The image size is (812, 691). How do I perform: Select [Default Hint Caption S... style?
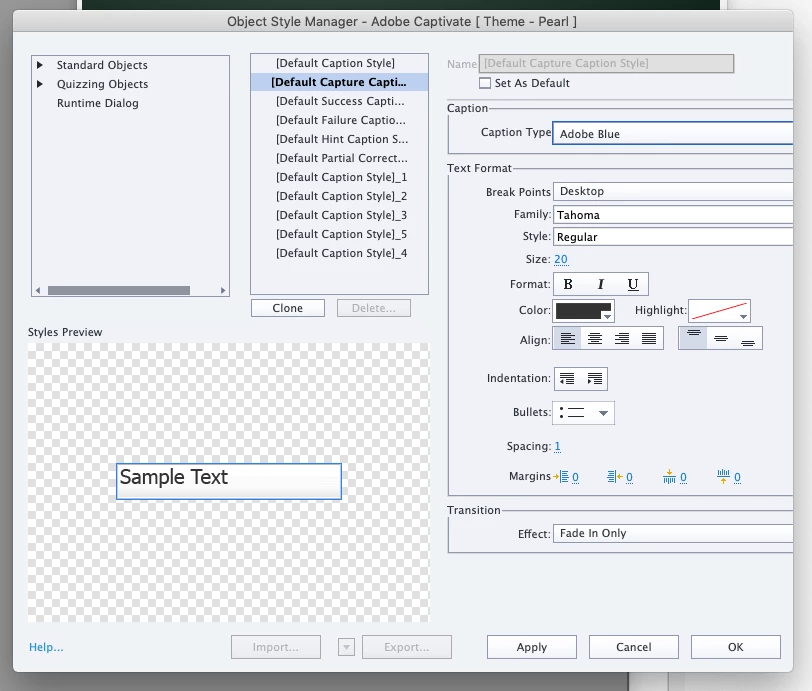coord(339,139)
